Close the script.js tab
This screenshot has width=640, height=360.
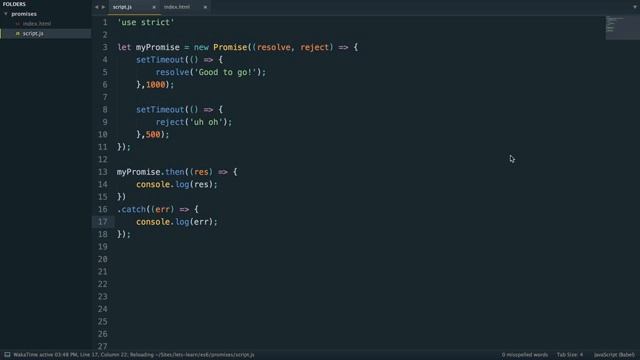(154, 7)
